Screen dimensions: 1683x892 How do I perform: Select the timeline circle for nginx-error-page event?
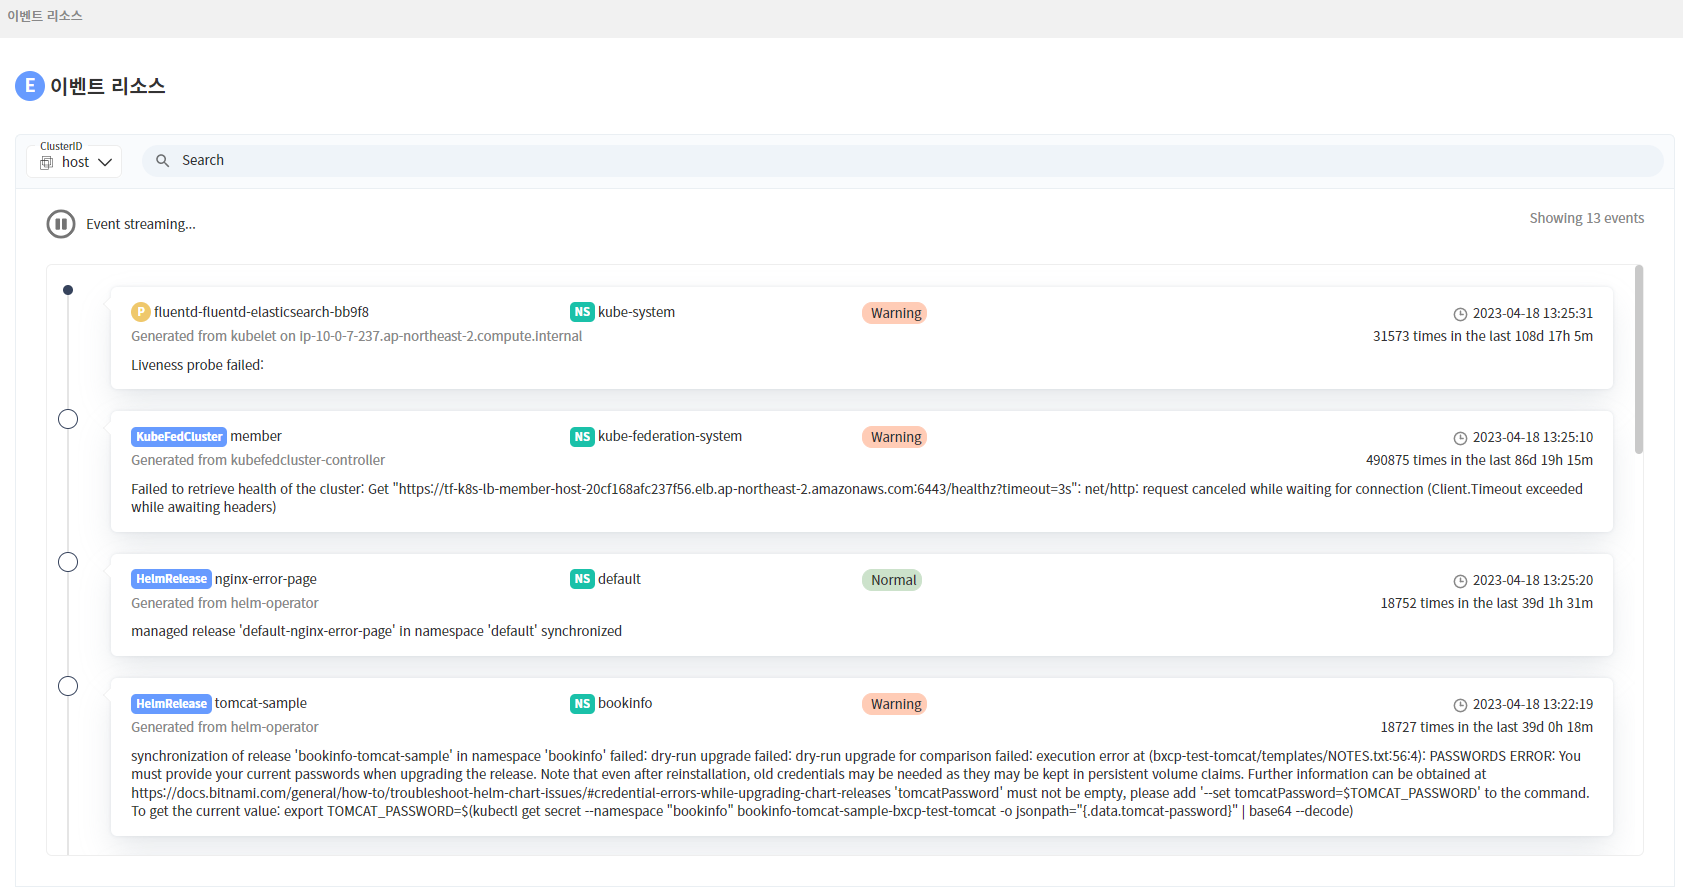[x=68, y=562]
